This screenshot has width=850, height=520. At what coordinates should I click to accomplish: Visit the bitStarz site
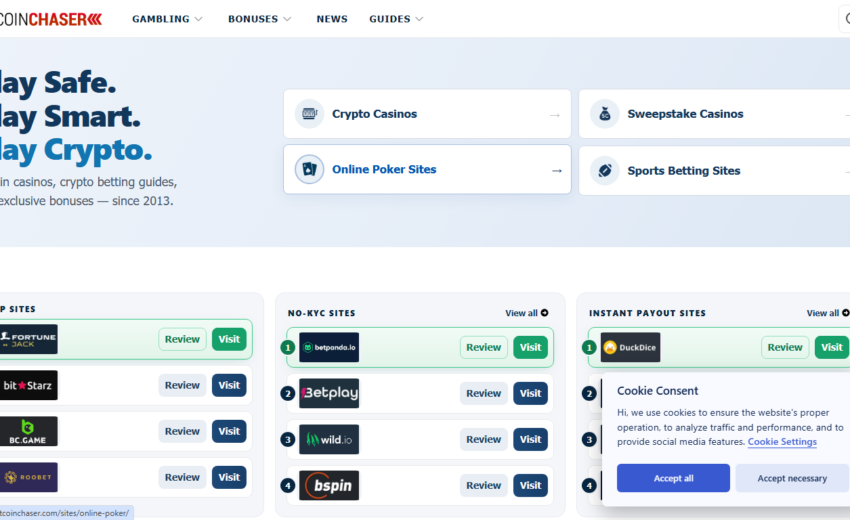(x=229, y=386)
